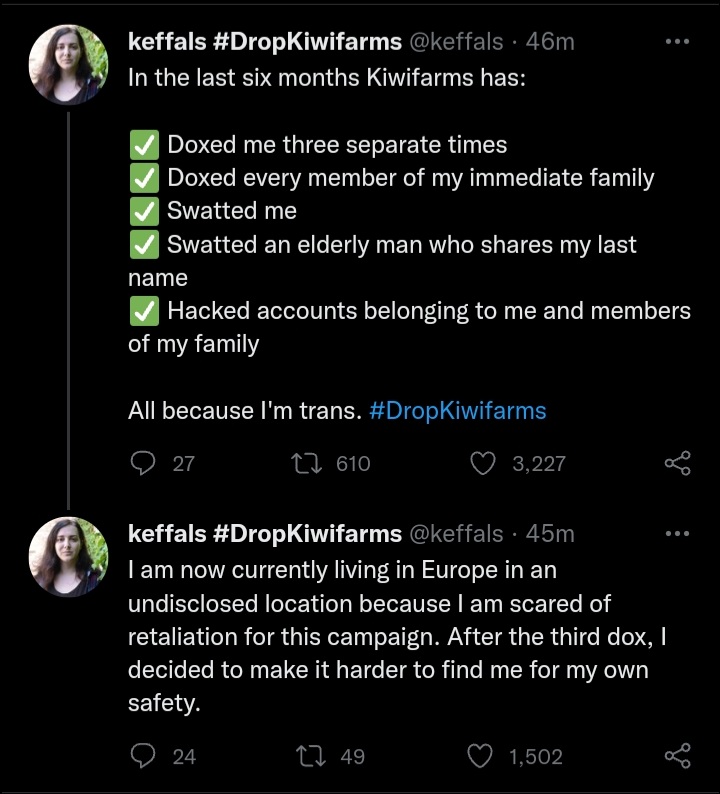
Task: Like the tweet with 1,502 likes
Action: [479, 756]
